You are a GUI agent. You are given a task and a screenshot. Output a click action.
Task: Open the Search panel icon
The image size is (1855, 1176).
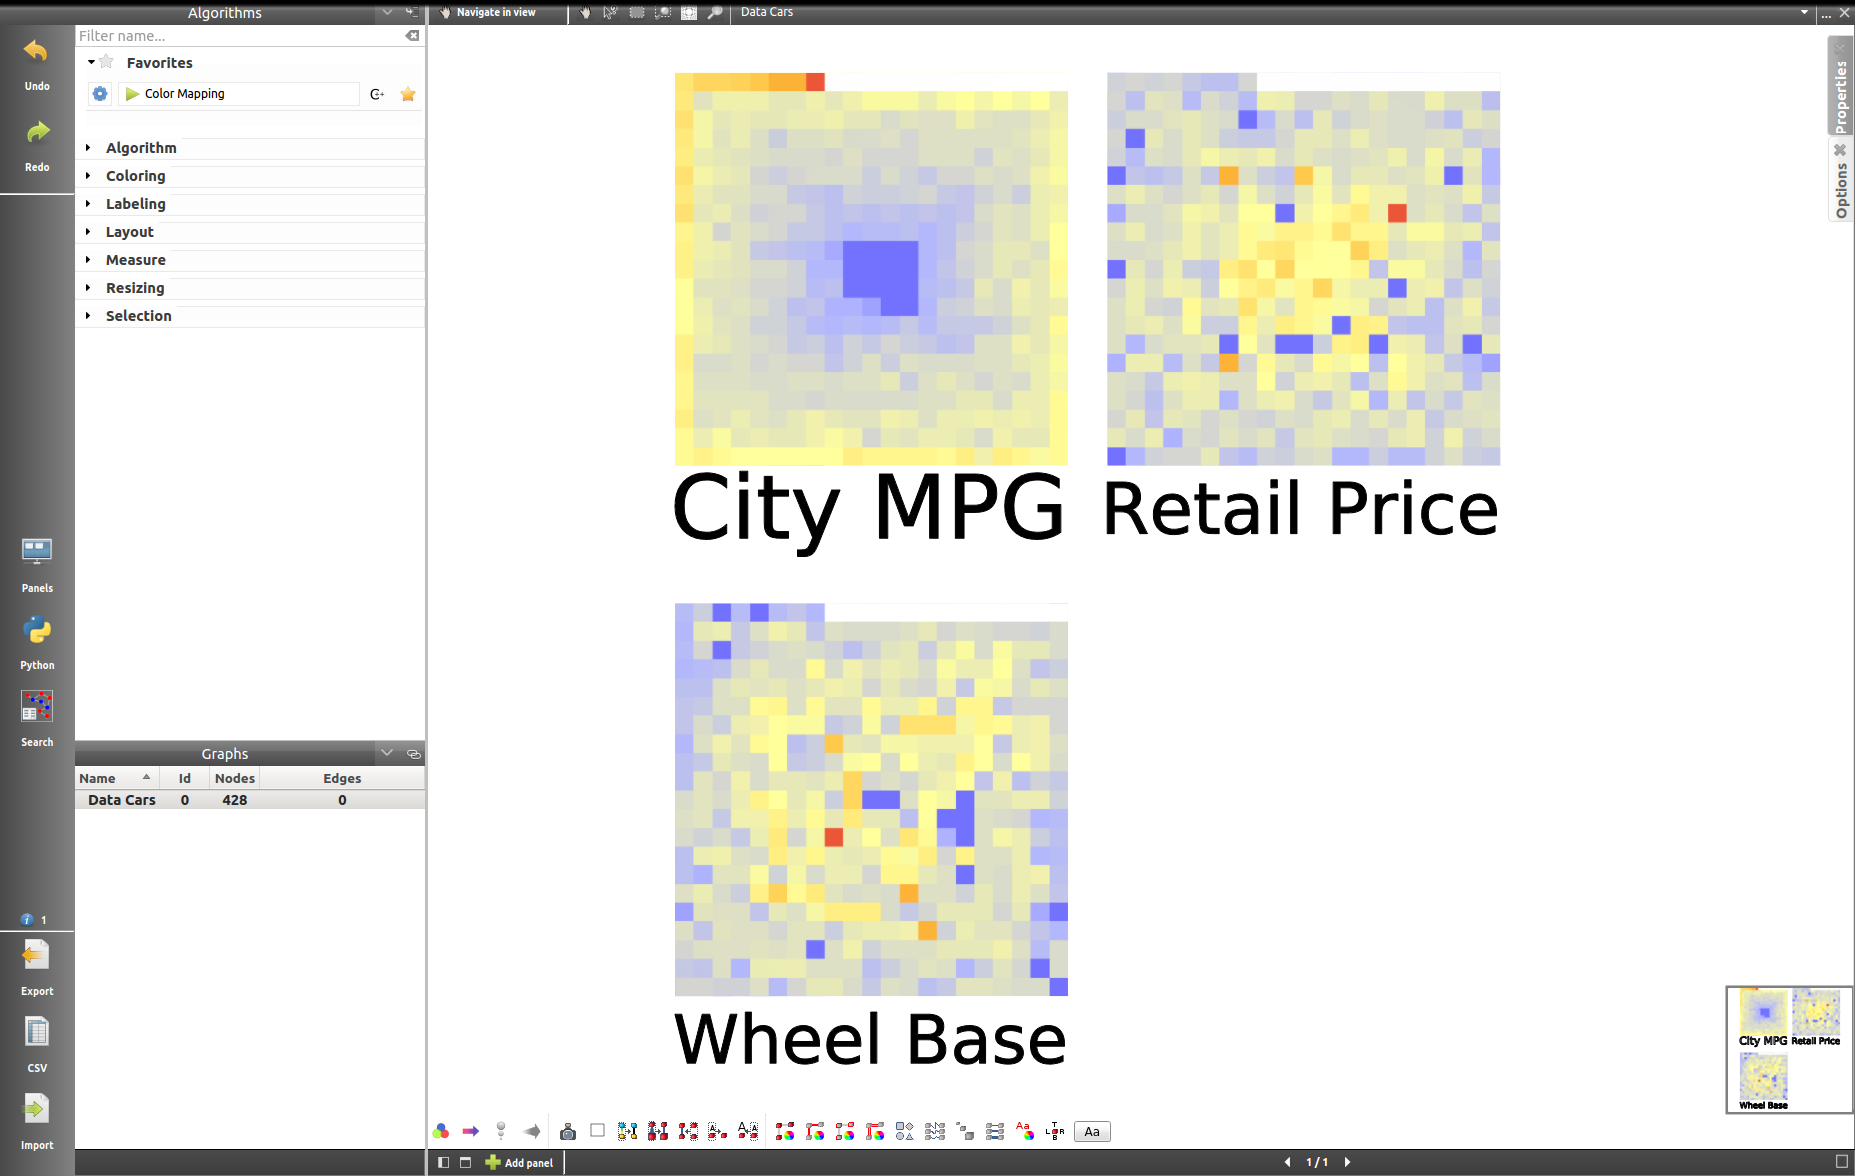37,708
